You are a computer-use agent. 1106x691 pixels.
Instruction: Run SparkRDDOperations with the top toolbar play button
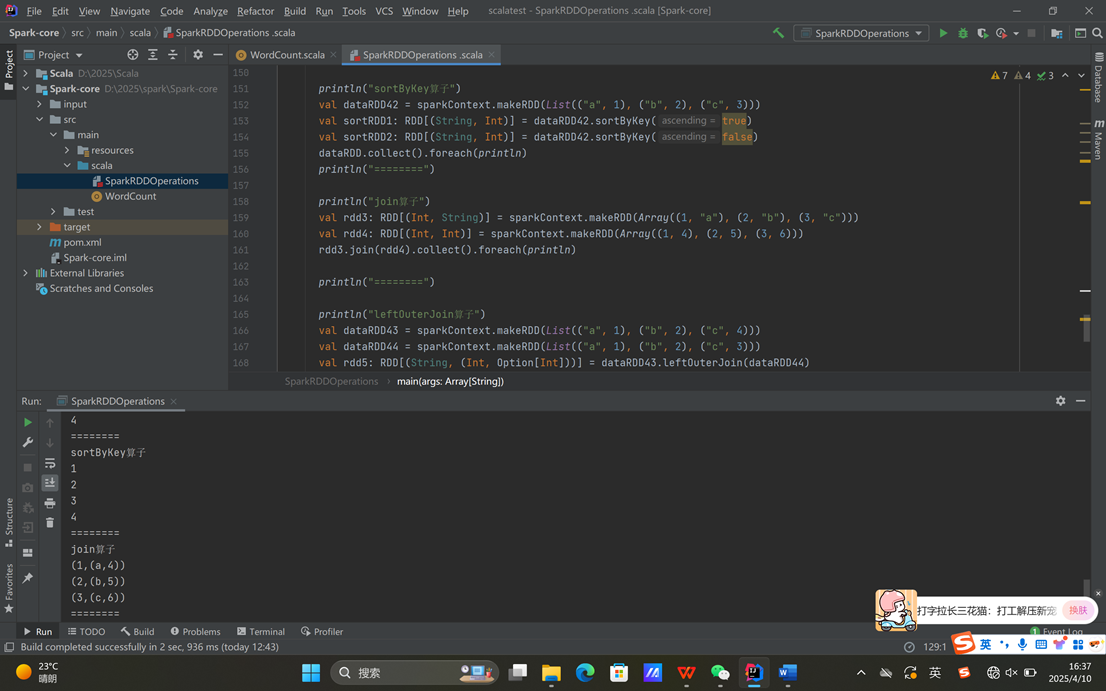(943, 32)
